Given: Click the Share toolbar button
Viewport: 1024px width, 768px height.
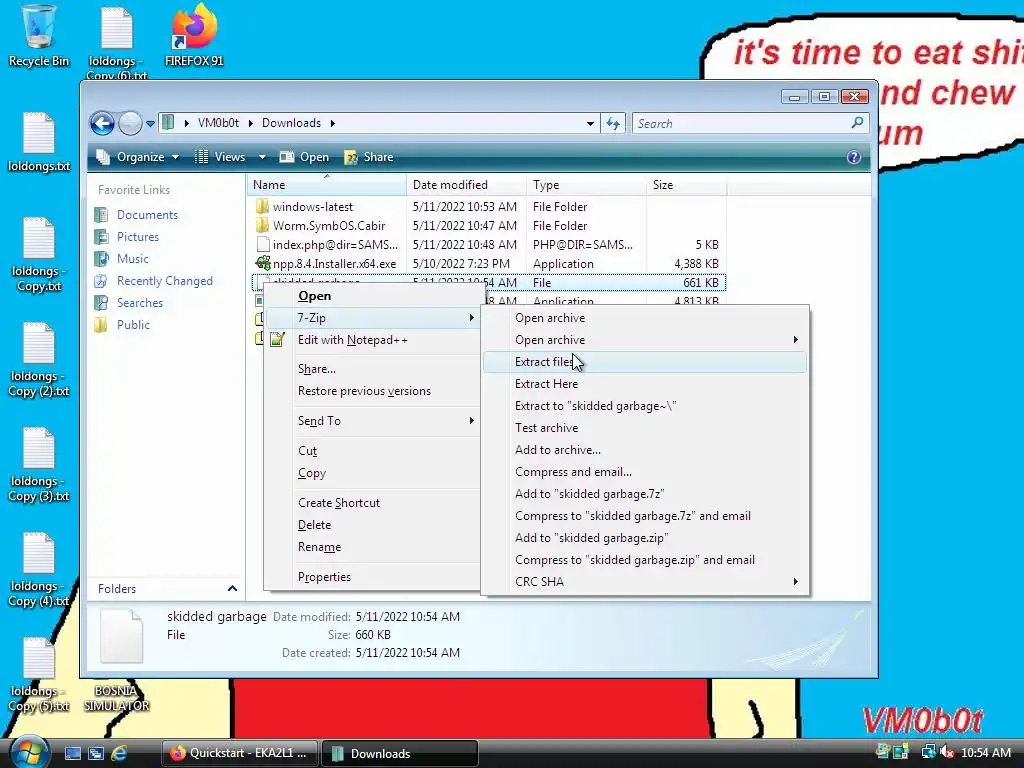Looking at the screenshot, I should pyautogui.click(x=369, y=157).
